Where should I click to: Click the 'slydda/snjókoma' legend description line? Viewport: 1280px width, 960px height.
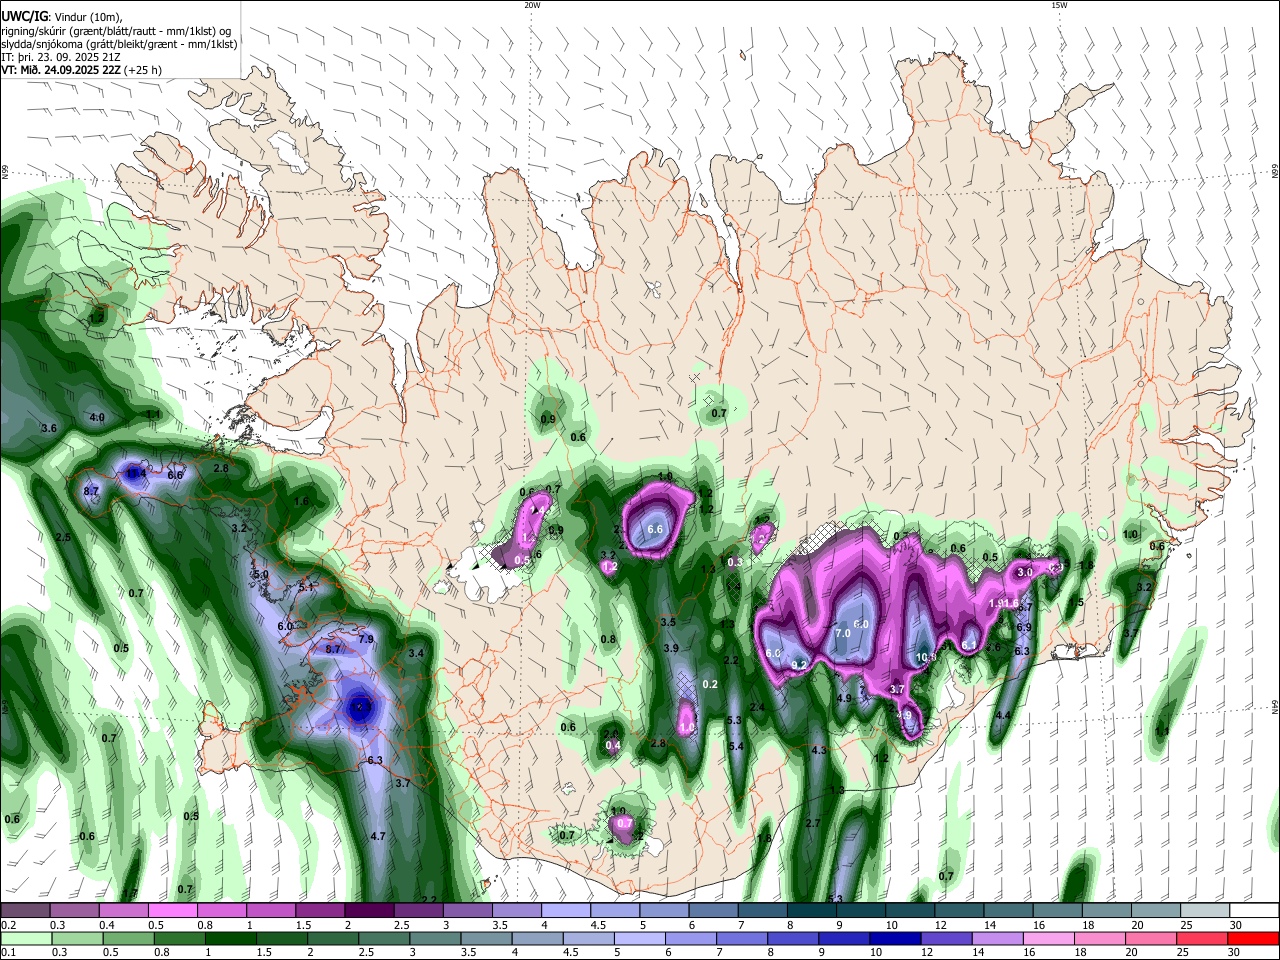[x=119, y=44]
